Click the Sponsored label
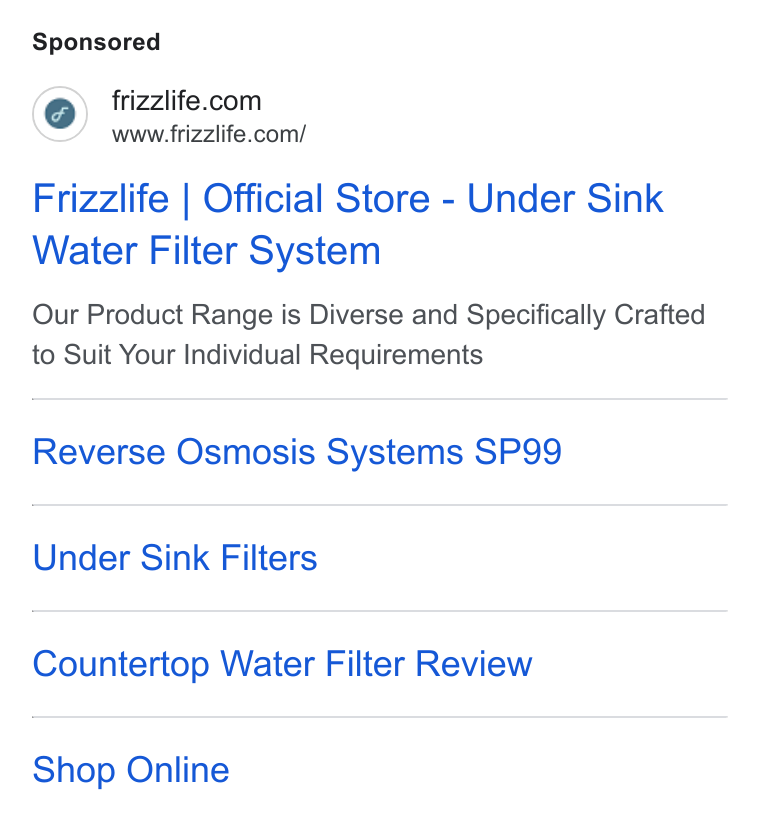This screenshot has width=760, height=822. 96,42
